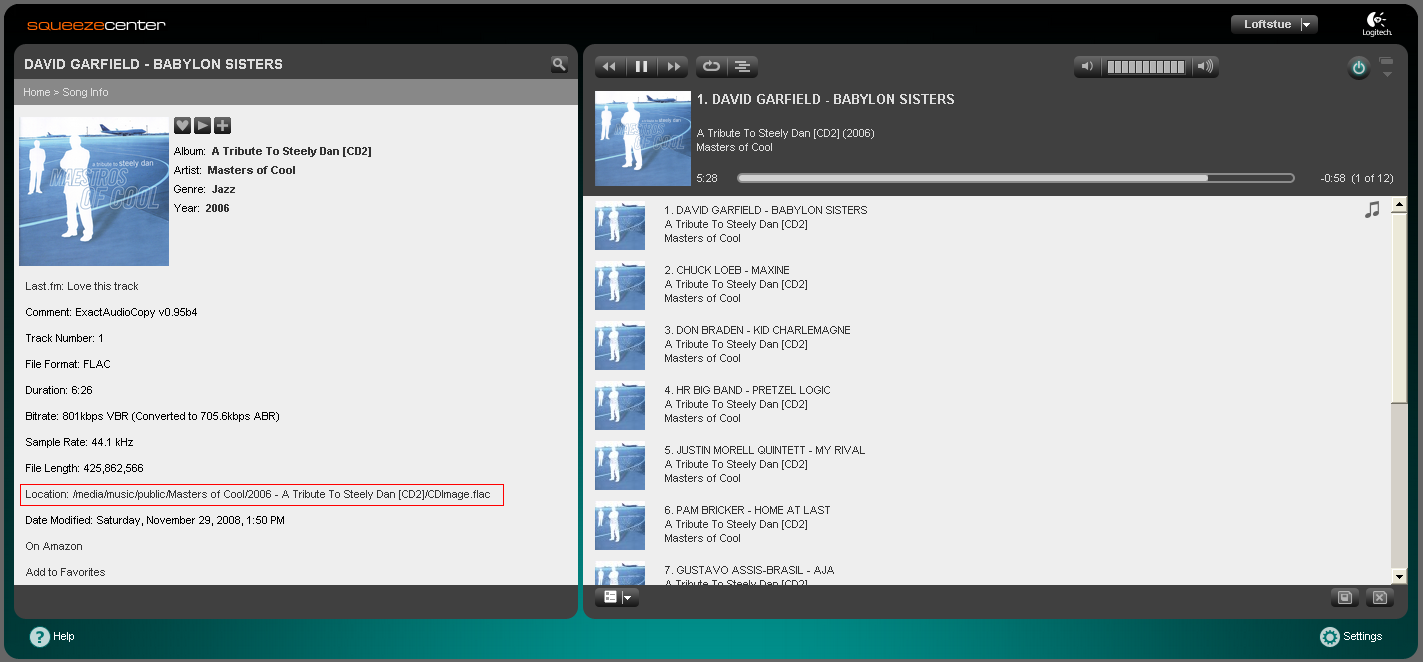1423x662 pixels.
Task: Click Last.fm Love this track
Action: click(82, 286)
